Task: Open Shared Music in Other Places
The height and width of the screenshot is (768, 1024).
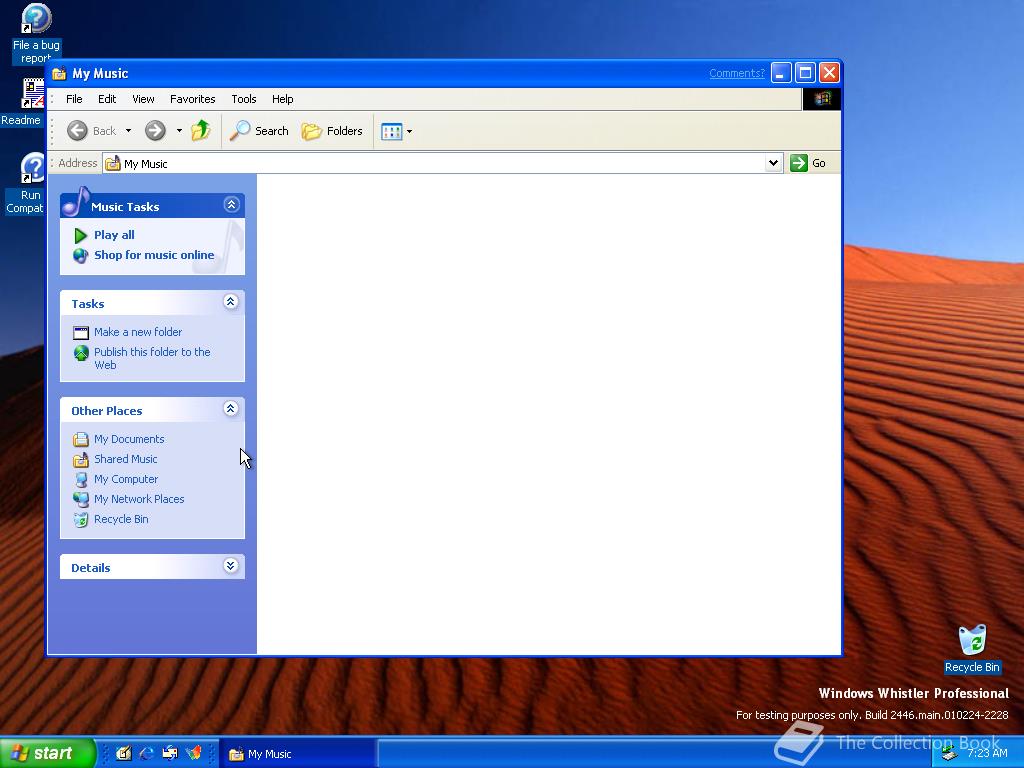Action: [x=125, y=459]
